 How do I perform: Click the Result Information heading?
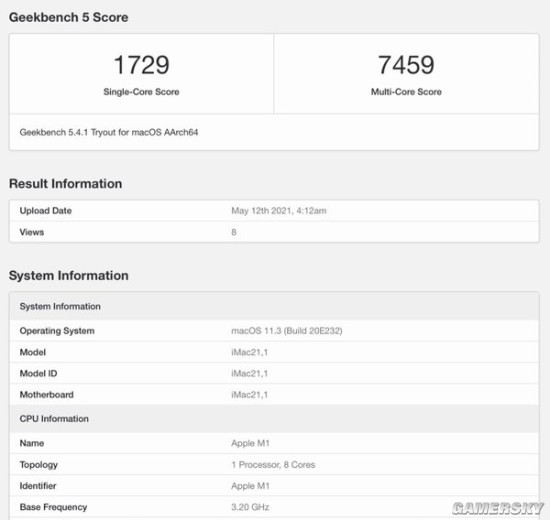pos(66,184)
